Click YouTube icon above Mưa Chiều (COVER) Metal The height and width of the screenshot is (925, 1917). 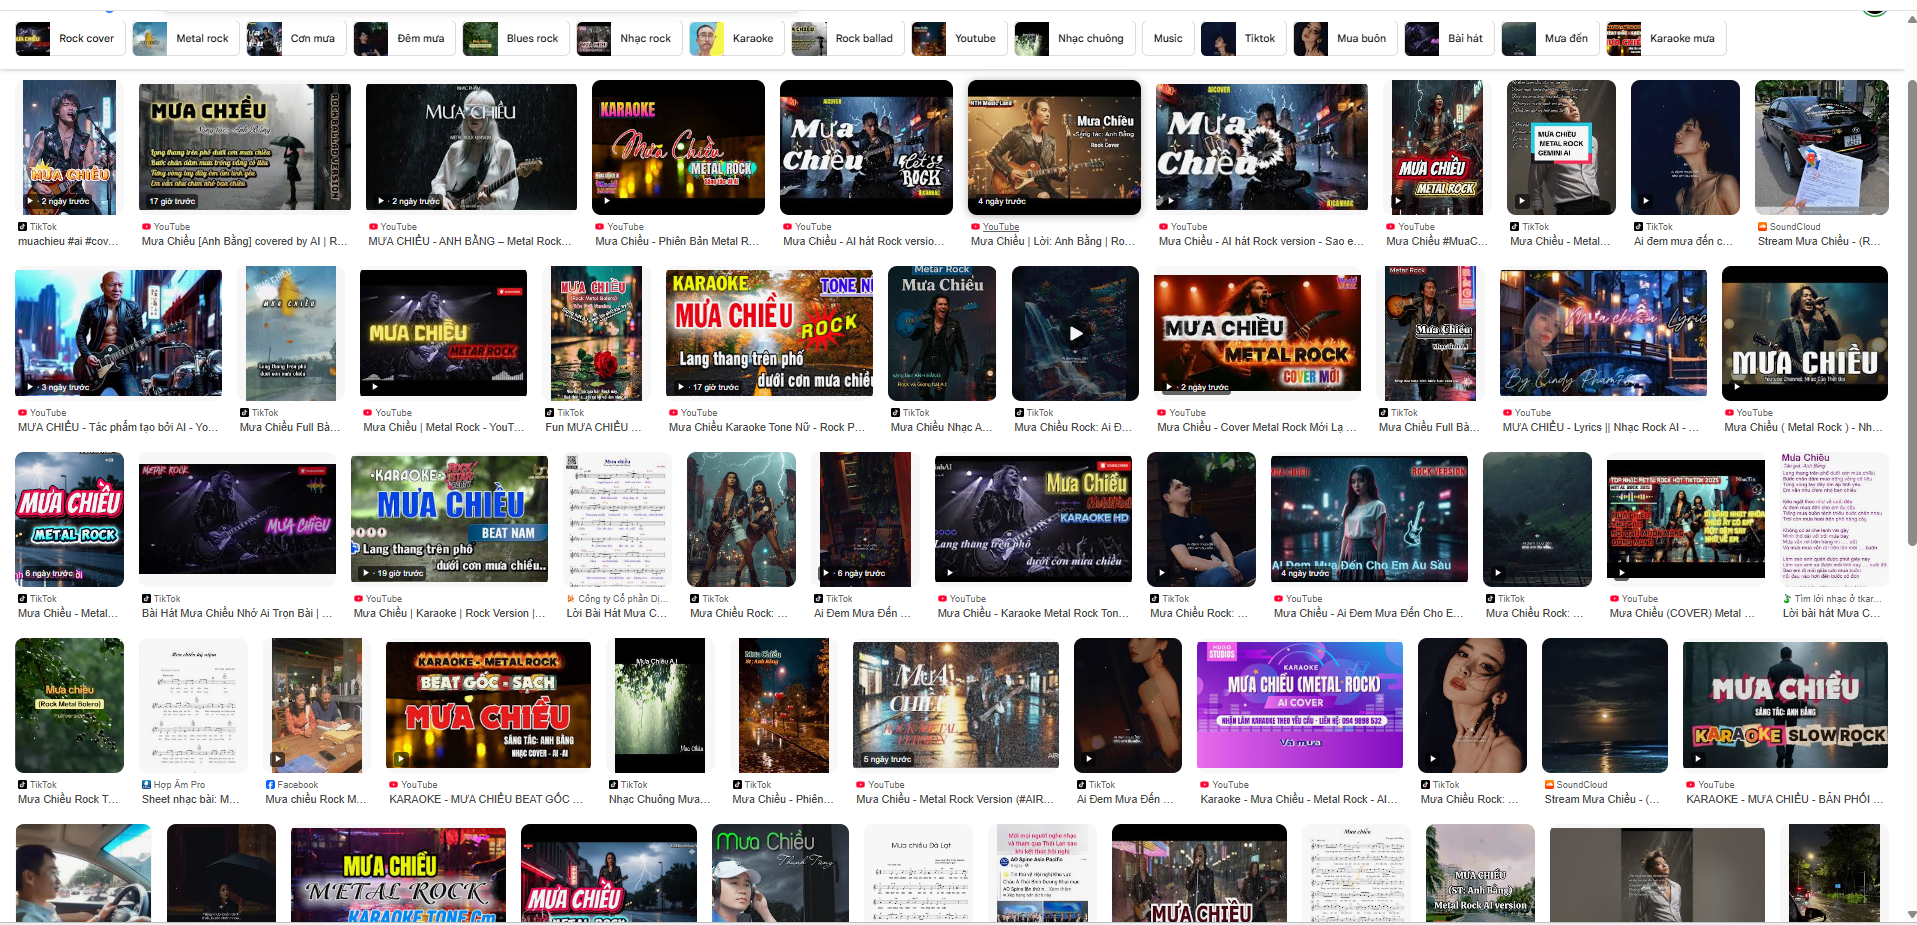pos(1614,599)
